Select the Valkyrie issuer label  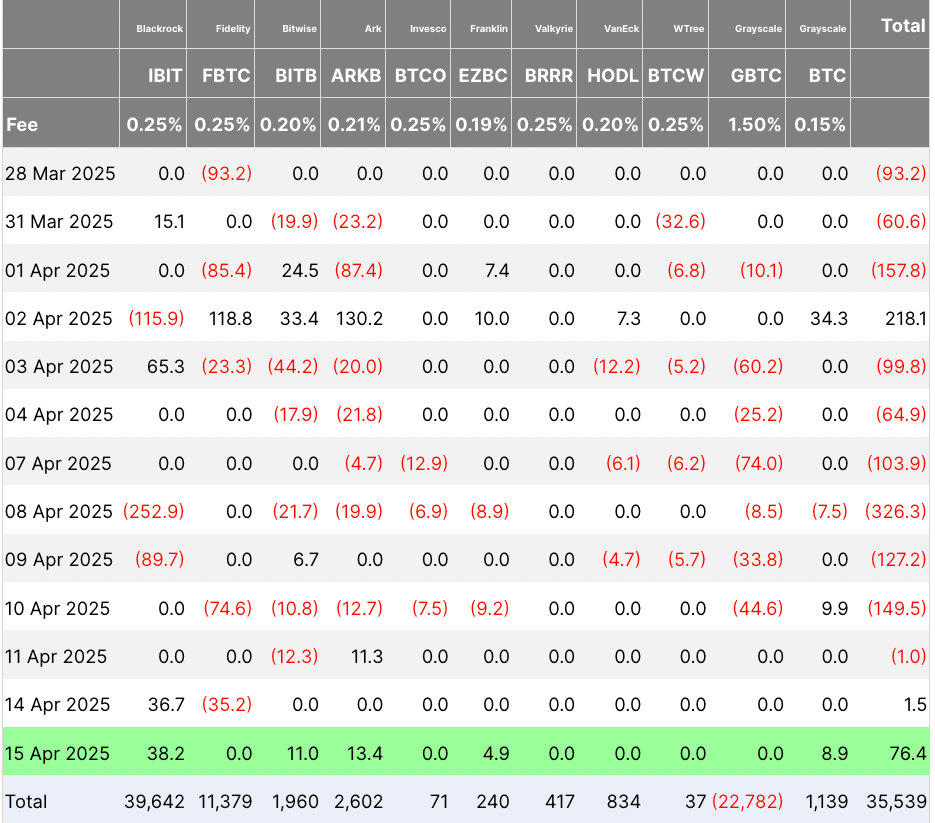click(554, 28)
